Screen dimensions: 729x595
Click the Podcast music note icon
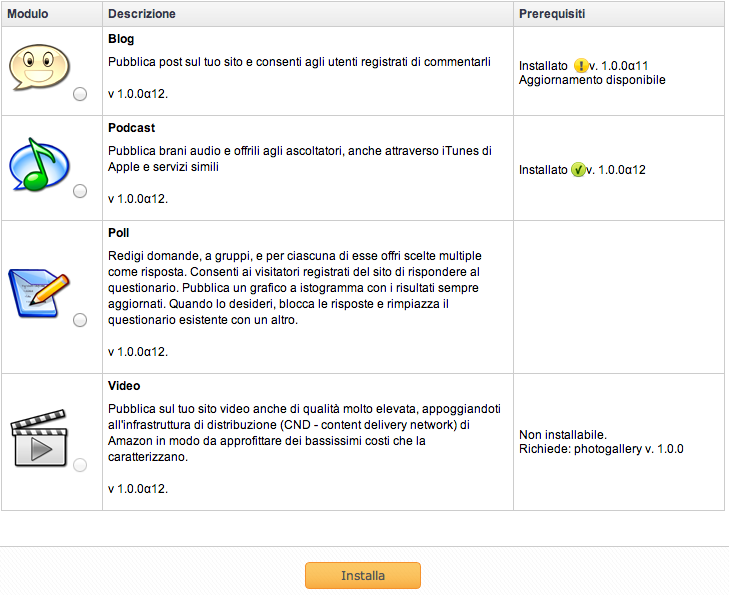40,165
